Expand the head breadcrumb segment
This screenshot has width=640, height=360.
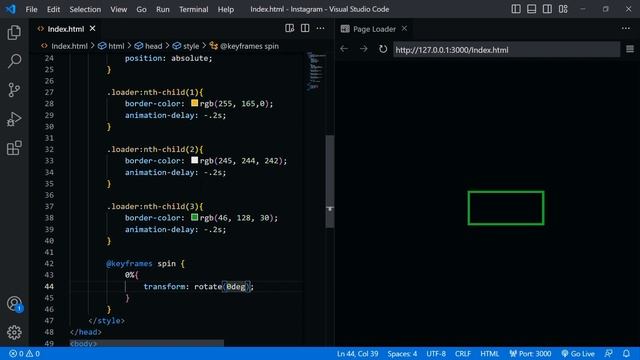click(x=153, y=46)
